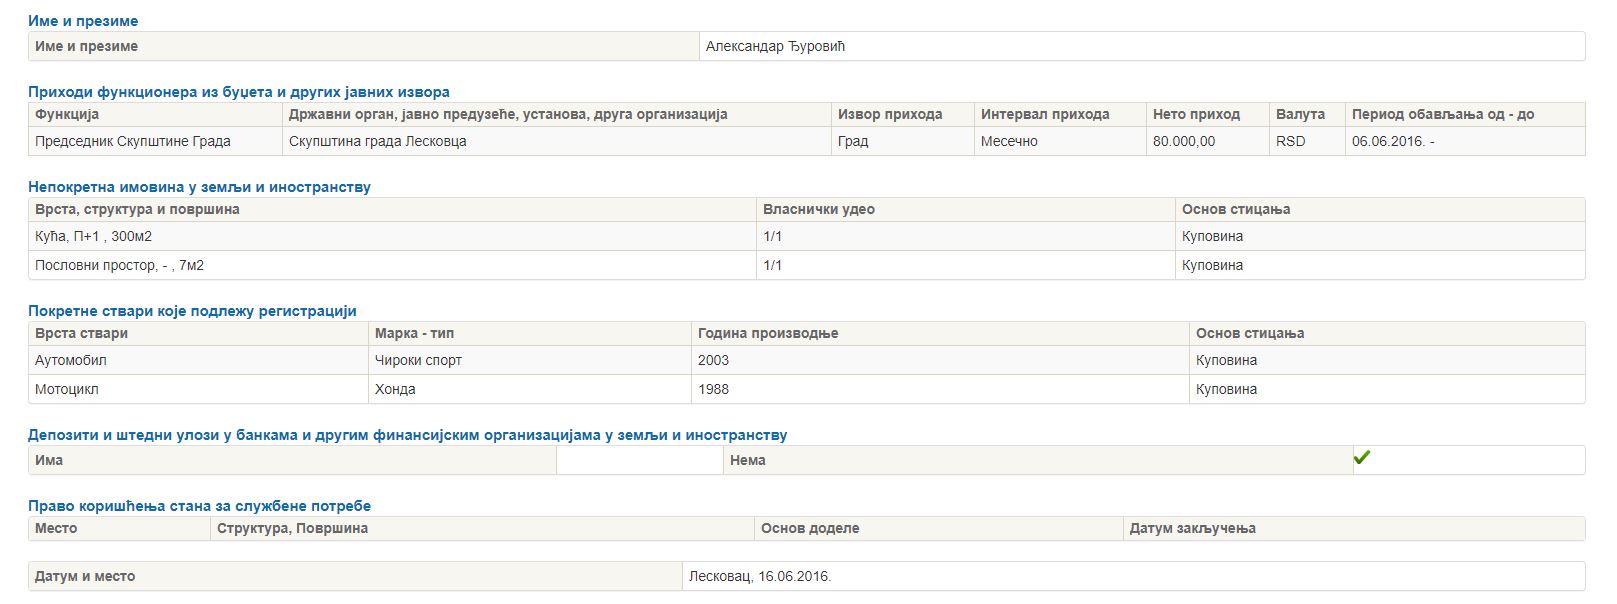Click the Покретне ствари које подлежу регистрацији heading

(192, 311)
